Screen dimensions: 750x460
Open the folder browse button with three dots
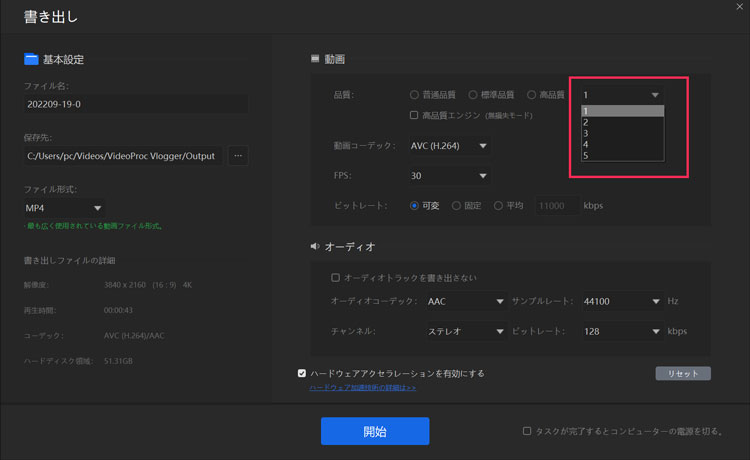pos(238,156)
